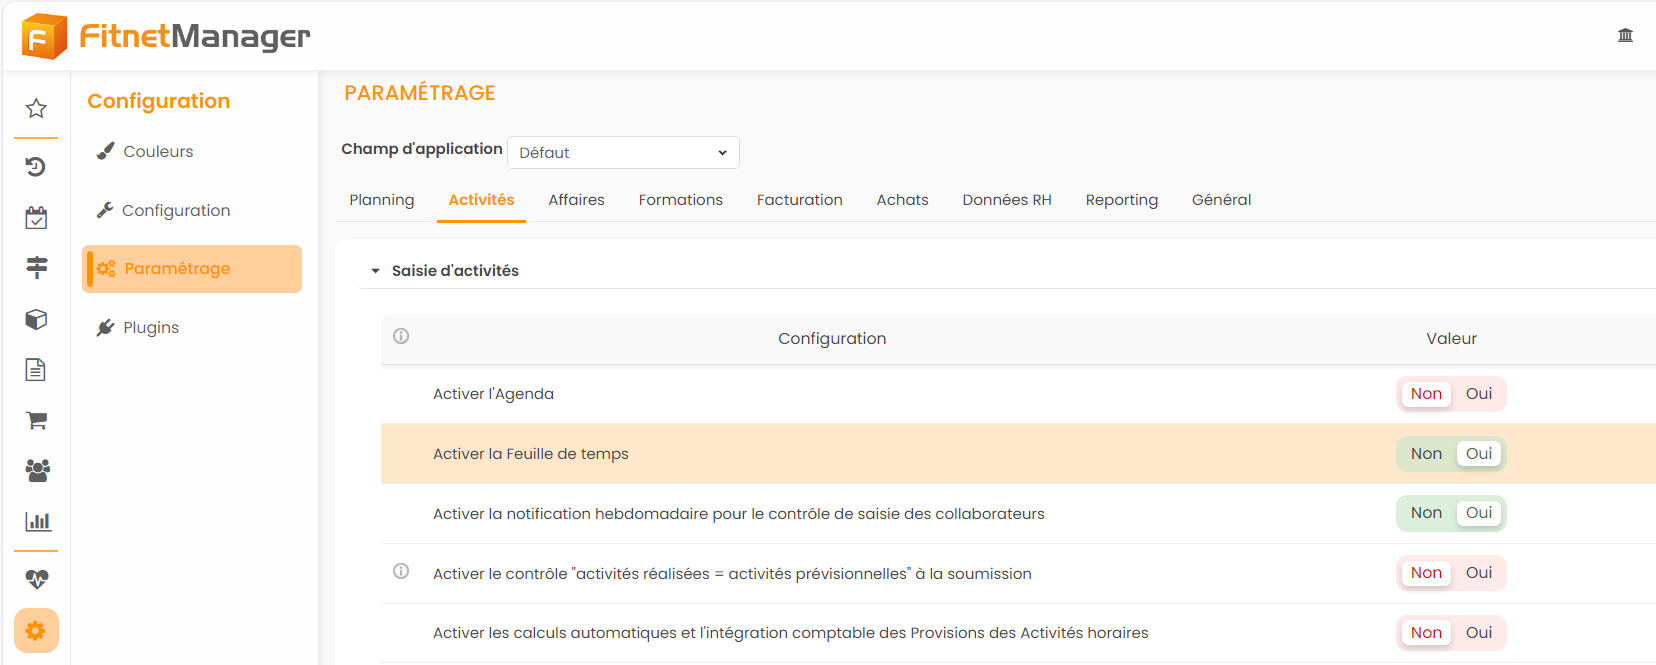
Task: Click the FitnetManager logo
Action: click(x=166, y=36)
